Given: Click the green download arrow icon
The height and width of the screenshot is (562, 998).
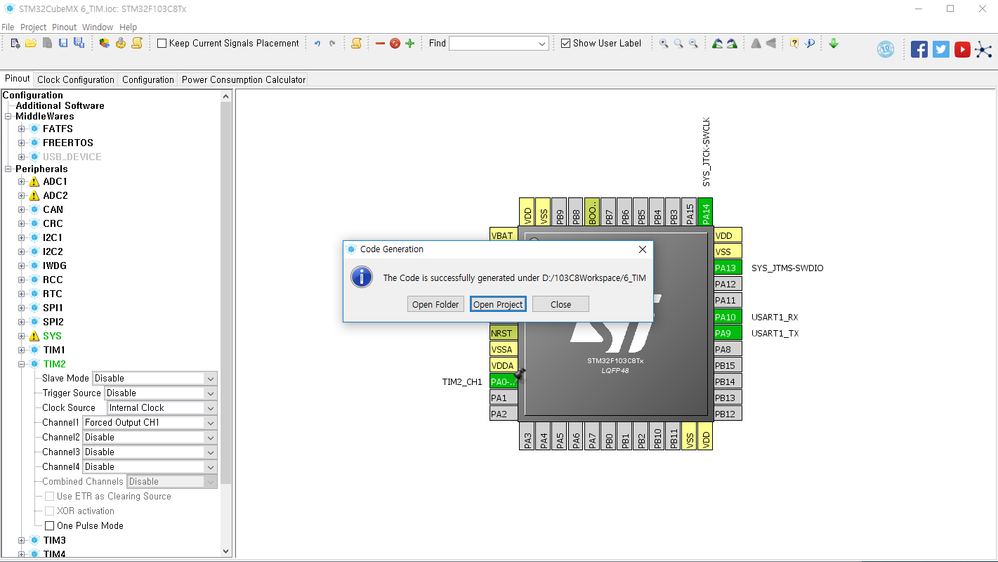Looking at the screenshot, I should (x=834, y=43).
